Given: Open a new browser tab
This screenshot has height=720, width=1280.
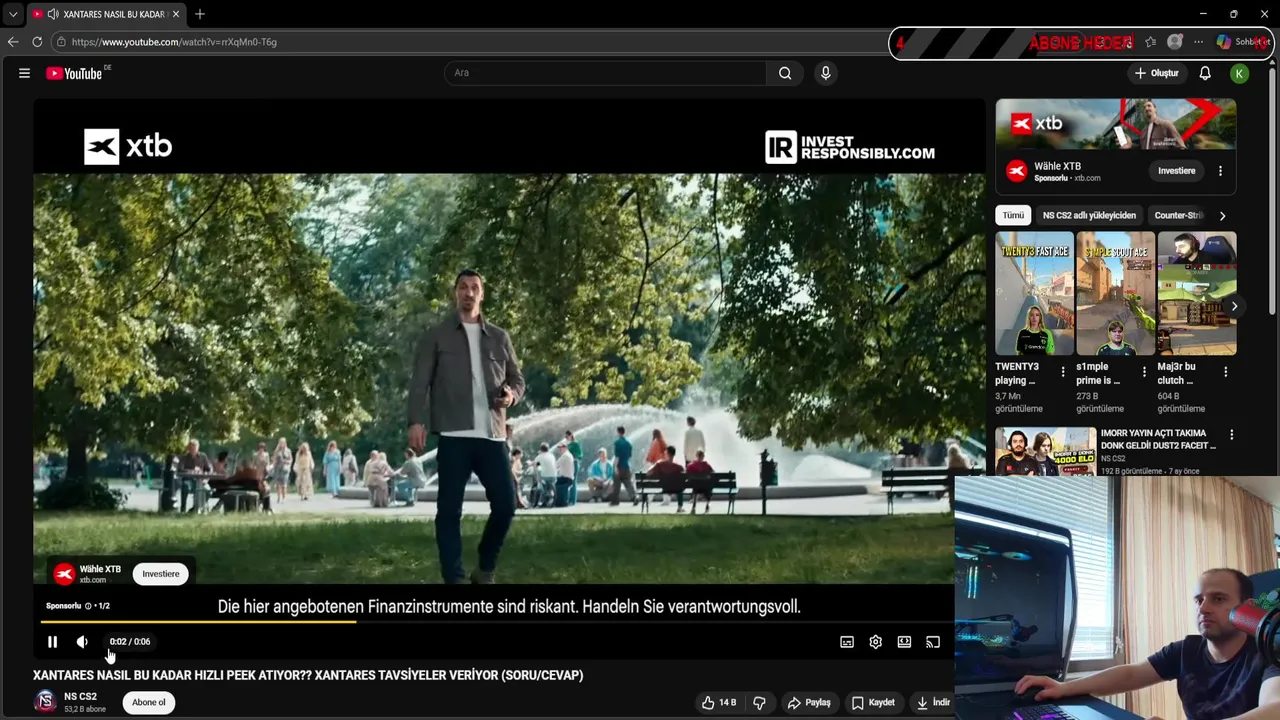Looking at the screenshot, I should pos(200,14).
